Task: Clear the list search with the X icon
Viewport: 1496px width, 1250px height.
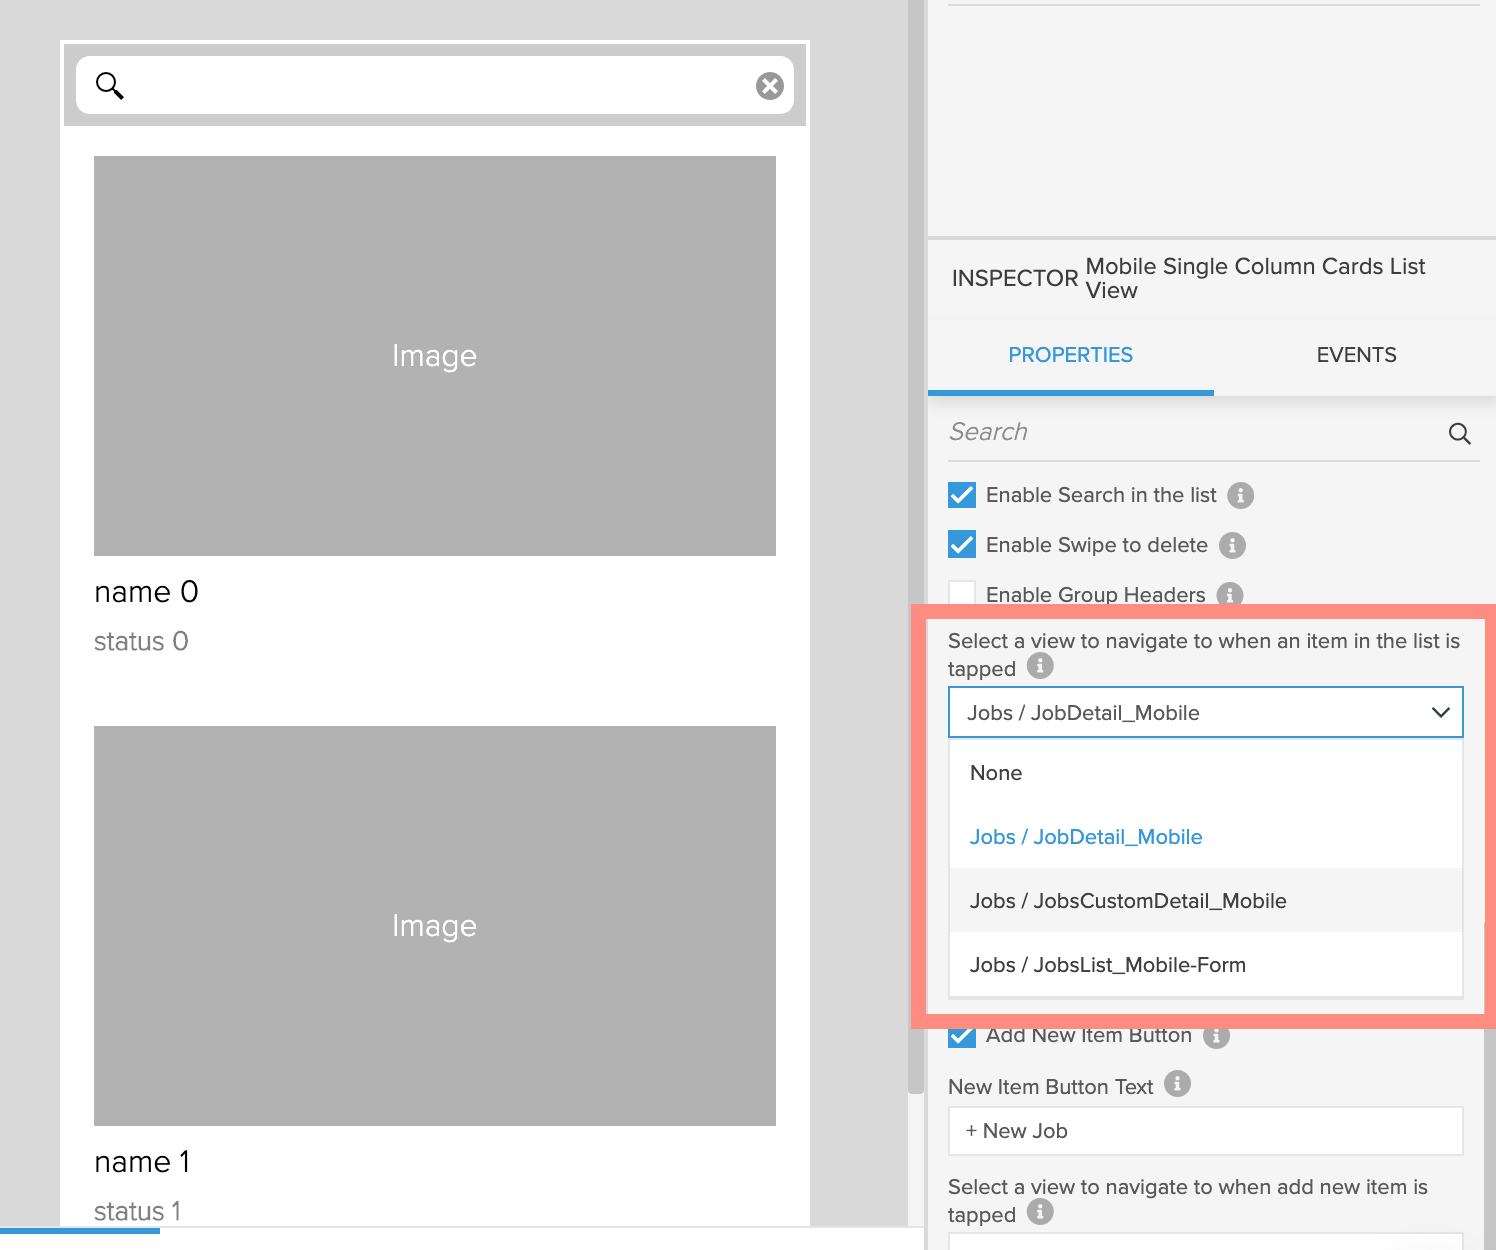Action: click(x=769, y=86)
